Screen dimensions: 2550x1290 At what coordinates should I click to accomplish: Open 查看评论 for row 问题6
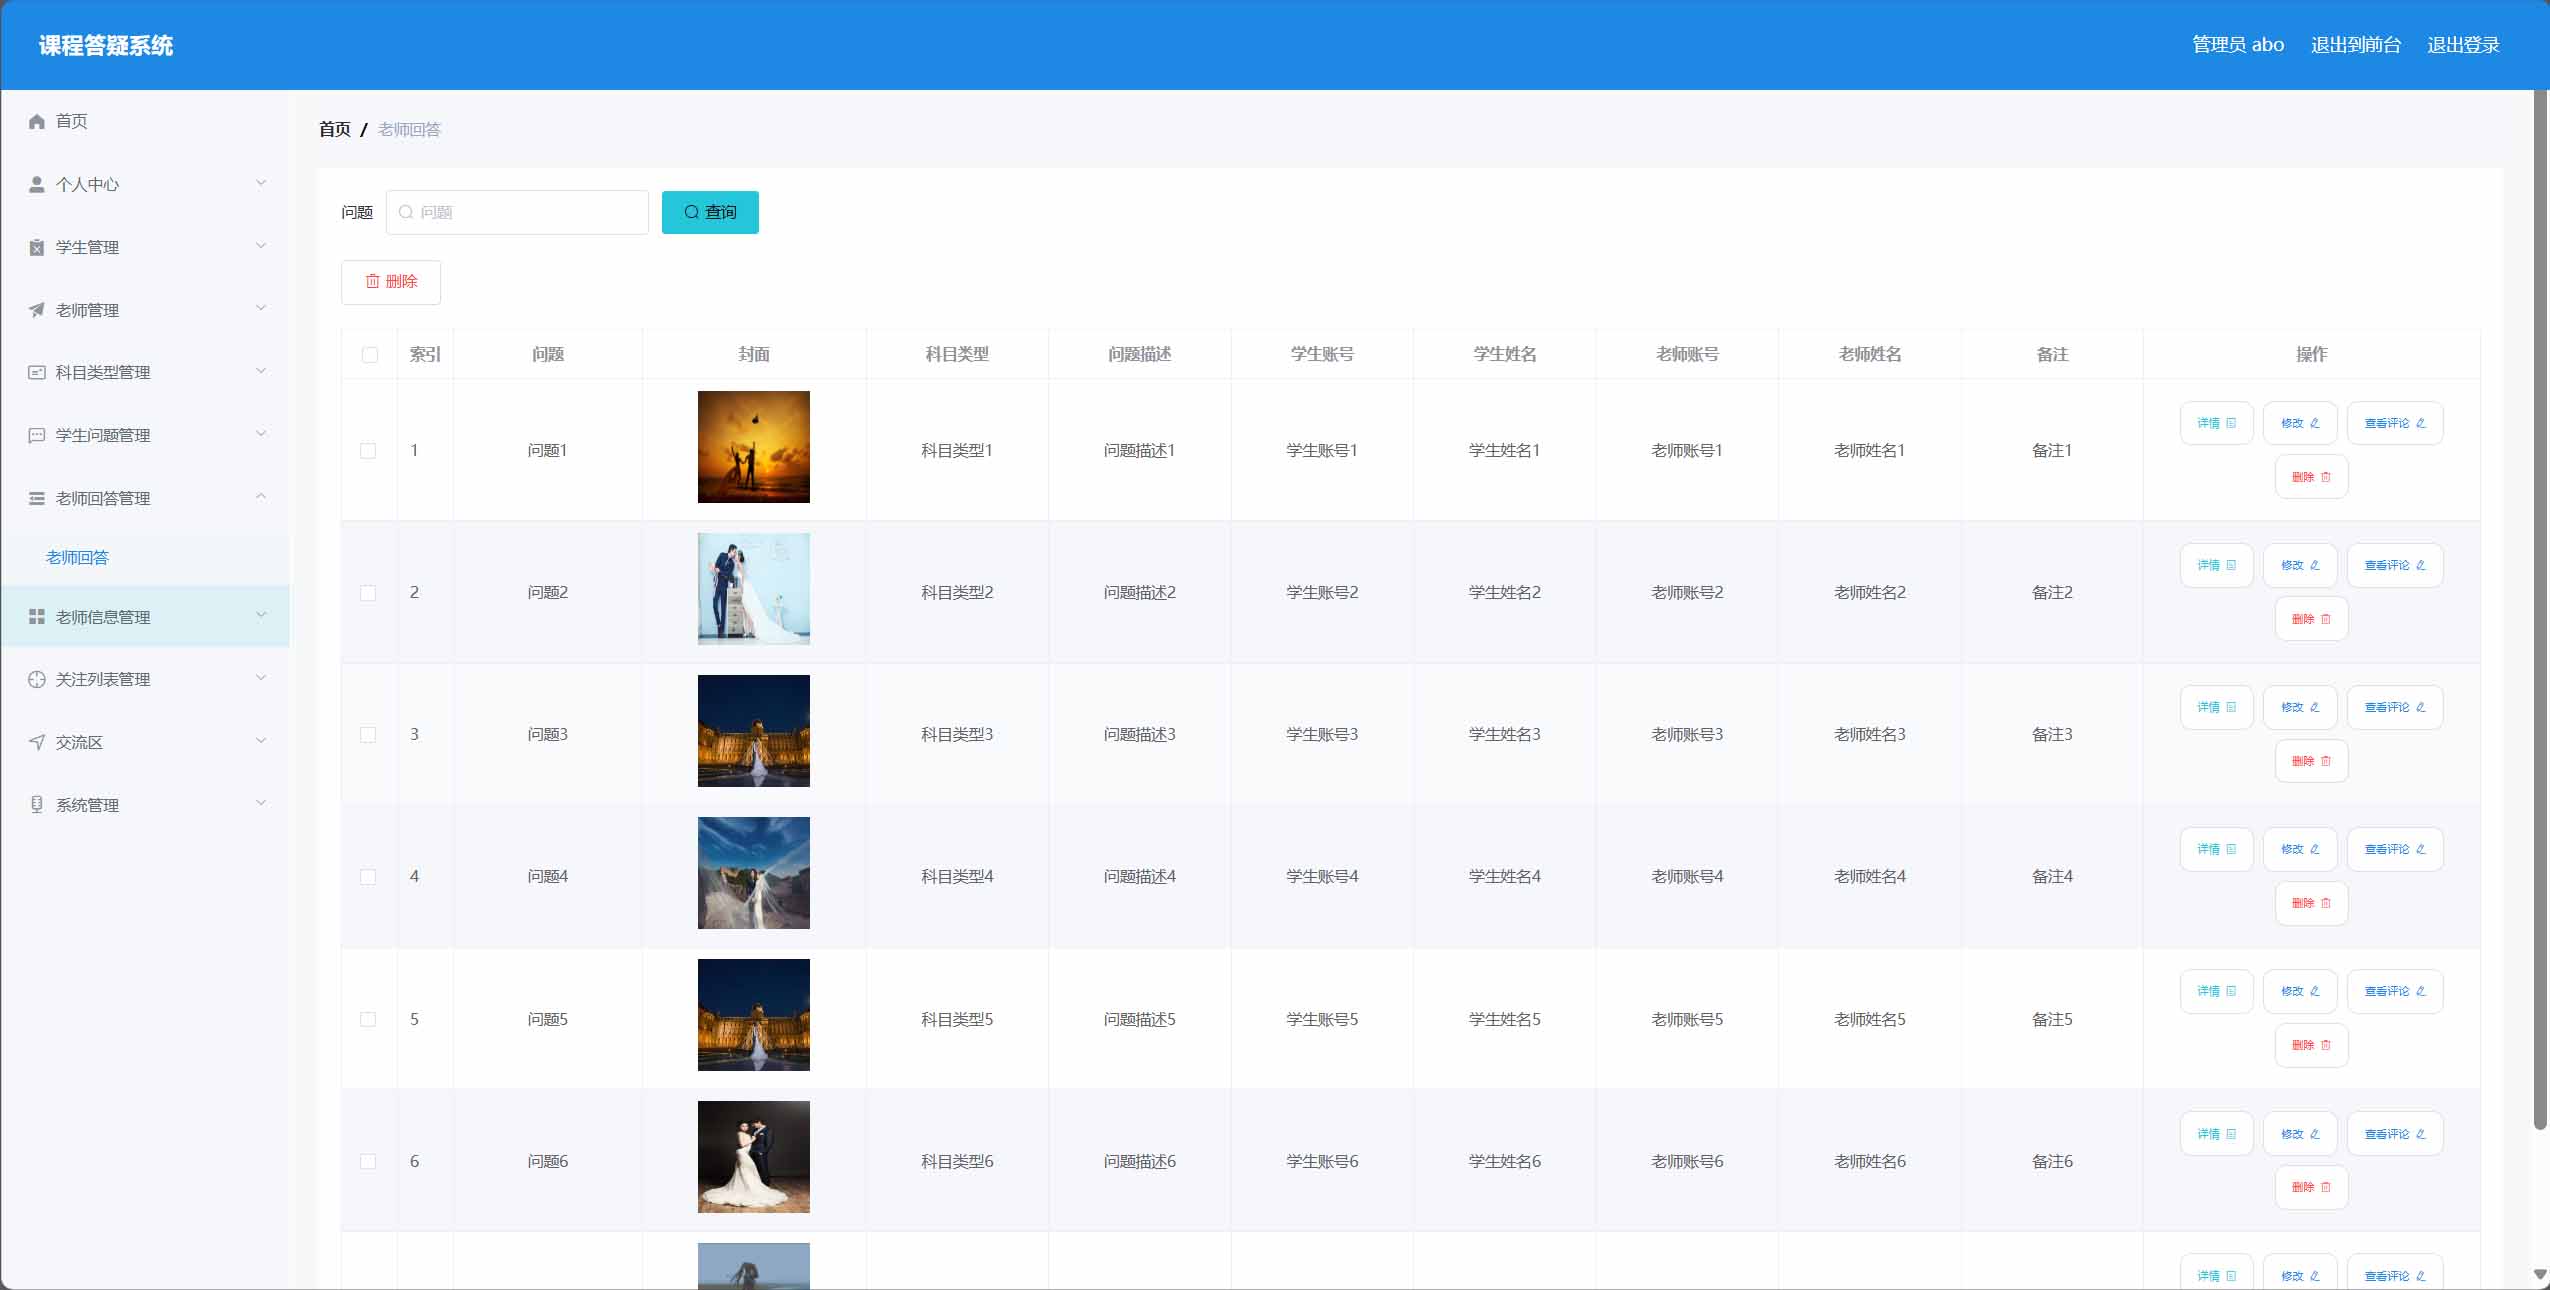(x=2395, y=1134)
